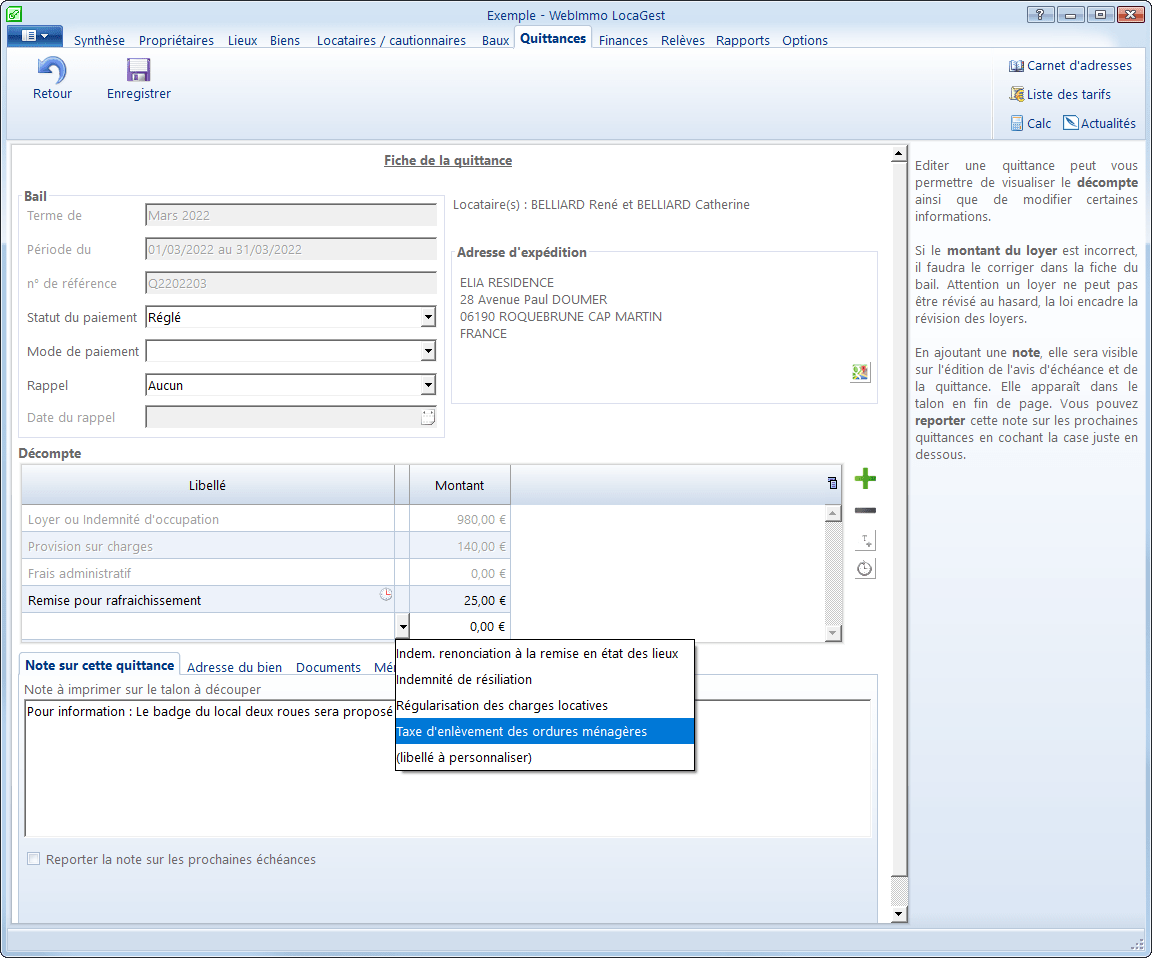Click the map icon in Adresse d'expédition
Image resolution: width=1152 pixels, height=958 pixels.
860,373
